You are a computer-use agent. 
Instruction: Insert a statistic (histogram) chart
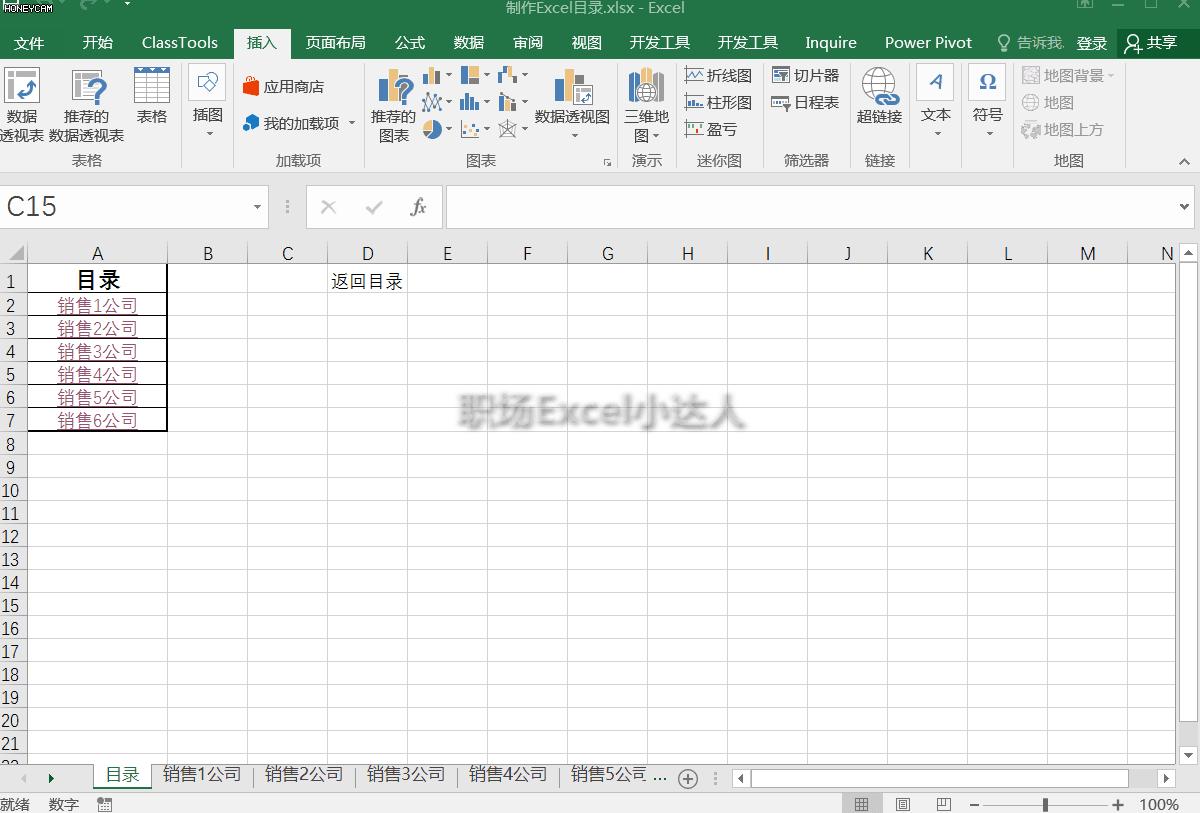click(x=475, y=102)
